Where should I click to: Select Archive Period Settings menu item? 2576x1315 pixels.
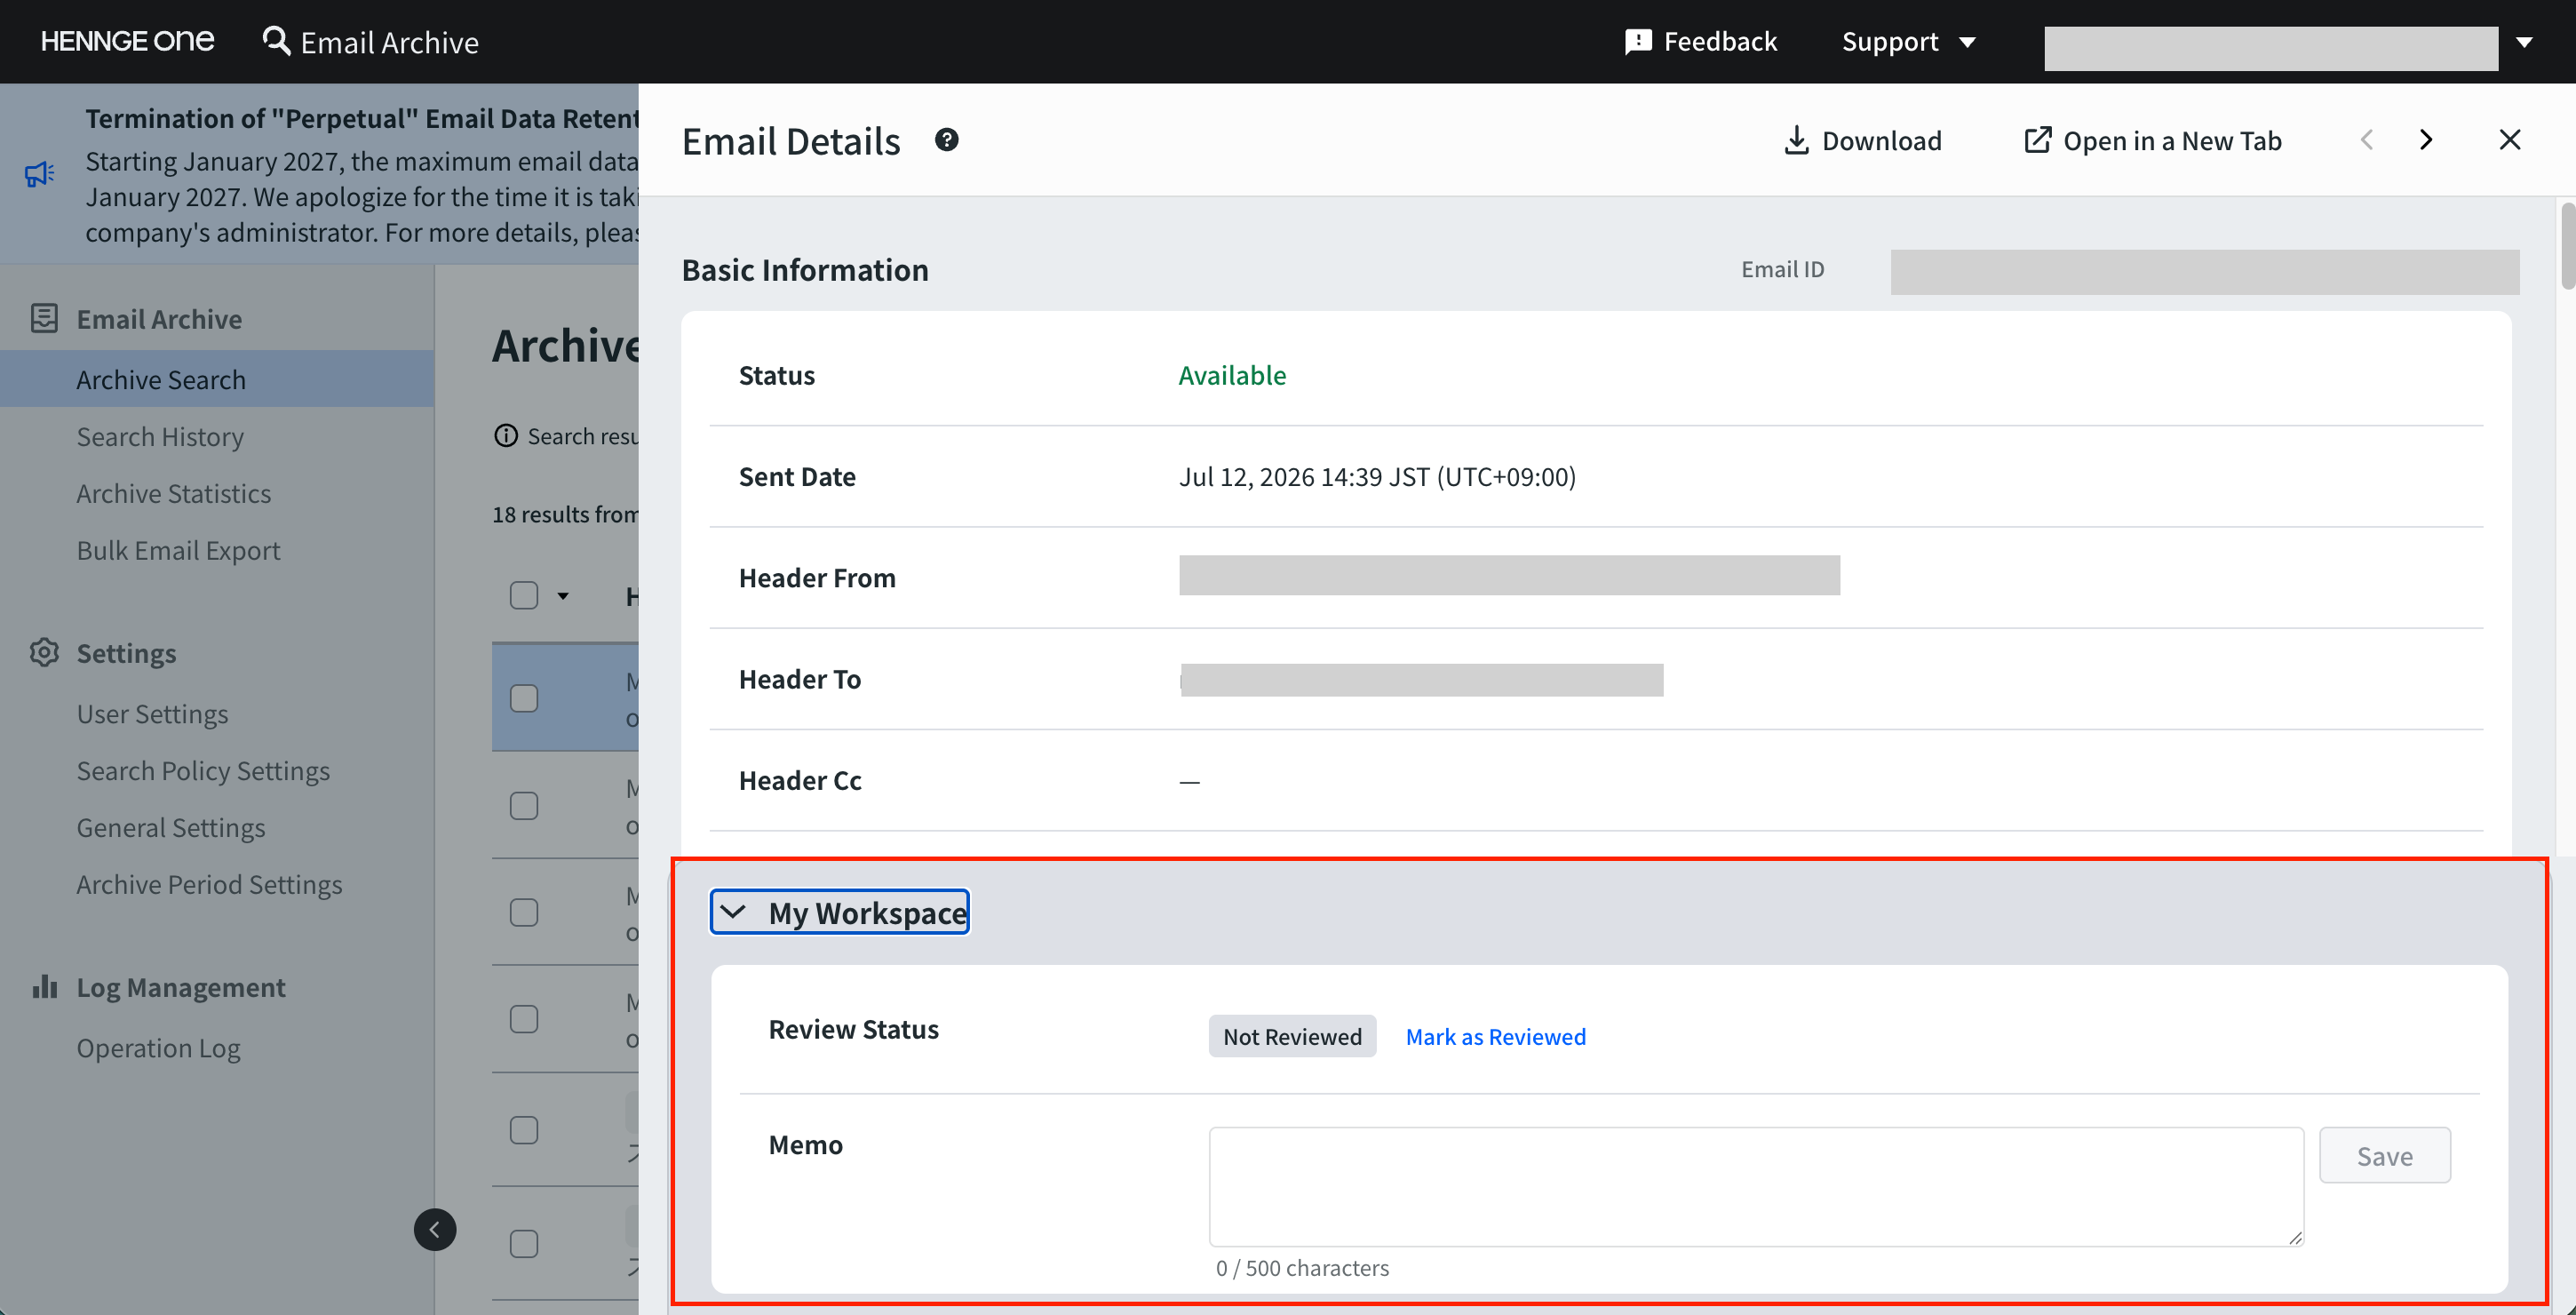[x=209, y=885]
